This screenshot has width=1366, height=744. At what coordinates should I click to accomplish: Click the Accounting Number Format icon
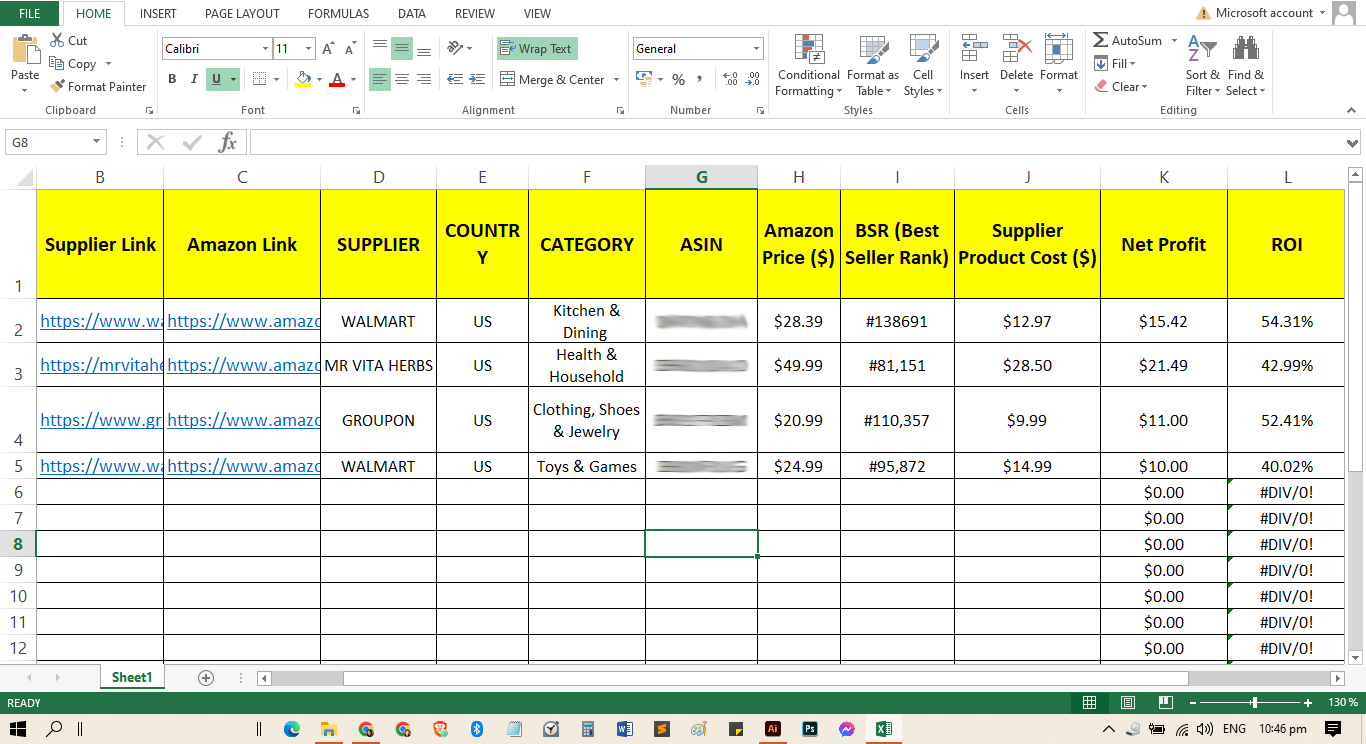click(642, 79)
